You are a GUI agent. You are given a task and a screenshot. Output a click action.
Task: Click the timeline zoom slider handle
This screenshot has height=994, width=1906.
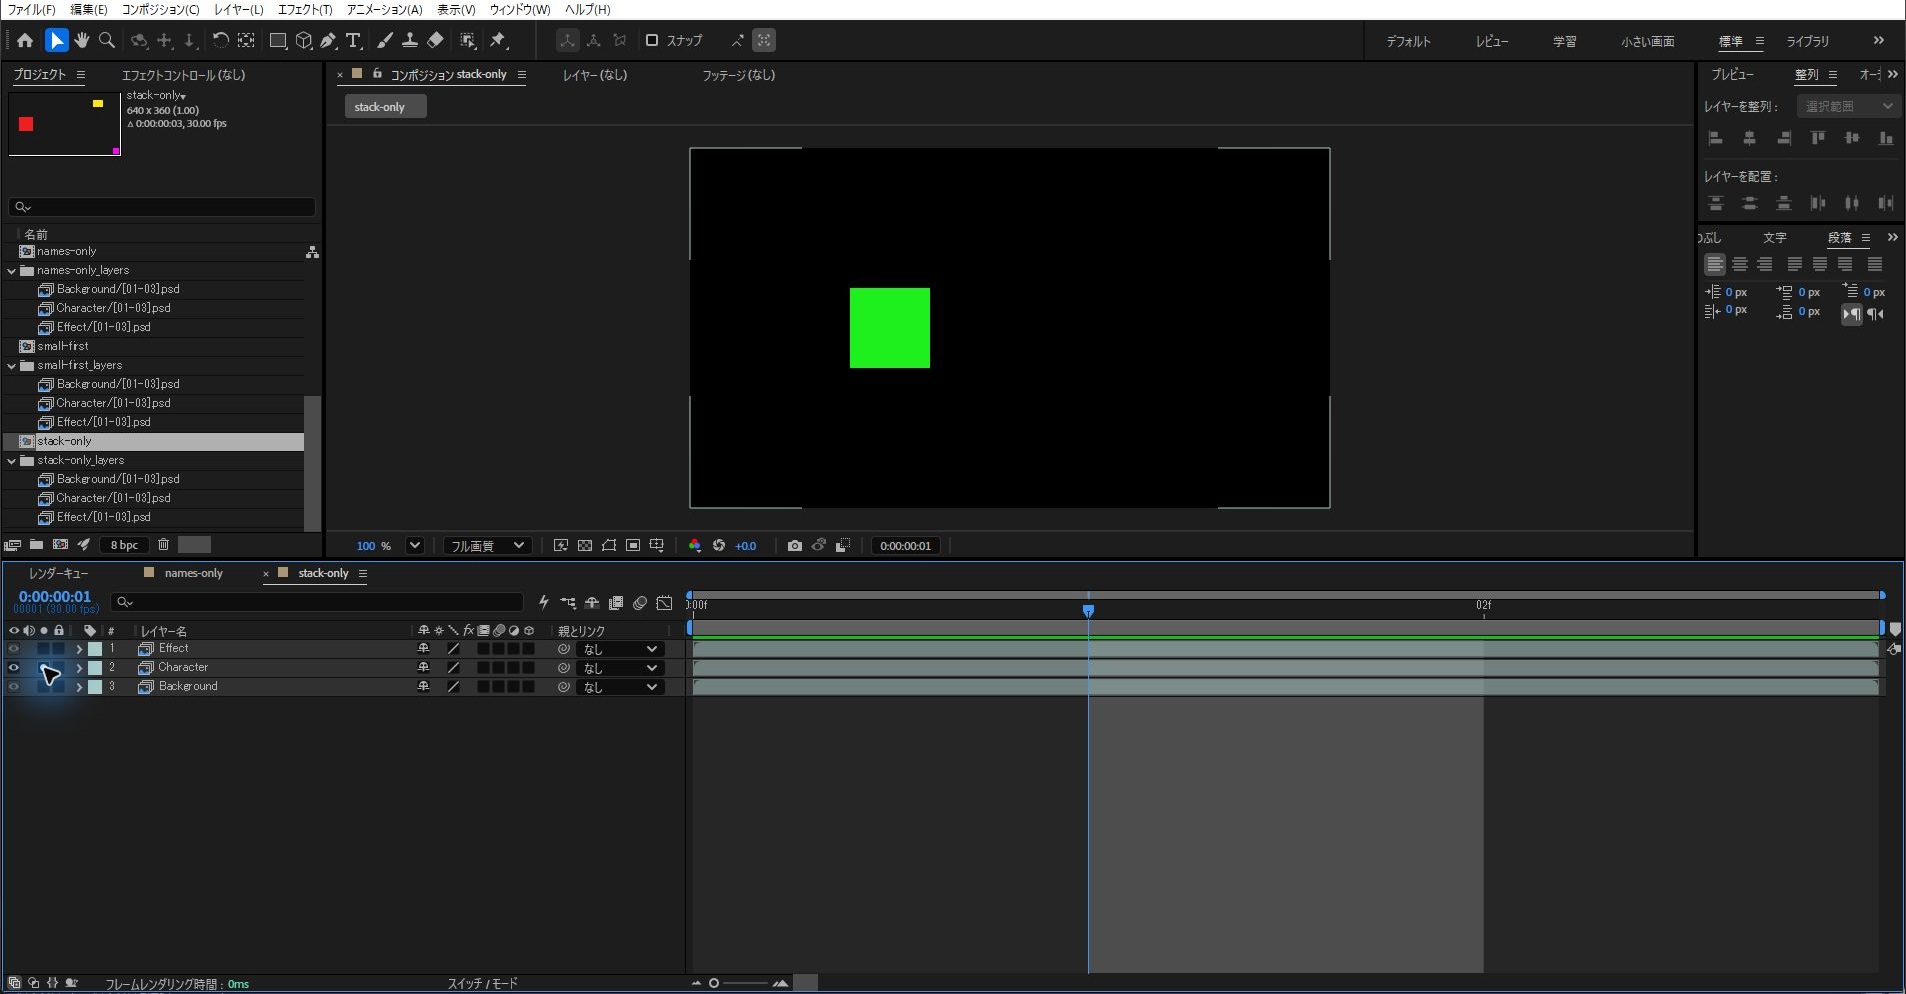[x=714, y=984]
